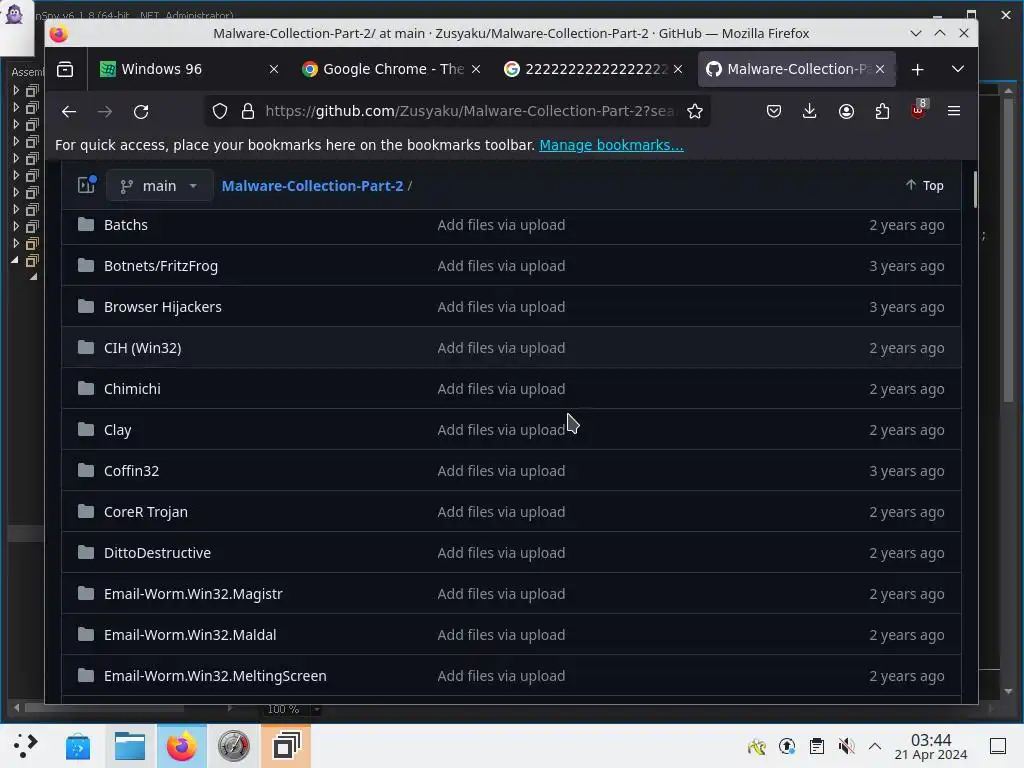Viewport: 1024px width, 768px height.
Task: Close the 2222222222 Google search tab
Action: 678,69
